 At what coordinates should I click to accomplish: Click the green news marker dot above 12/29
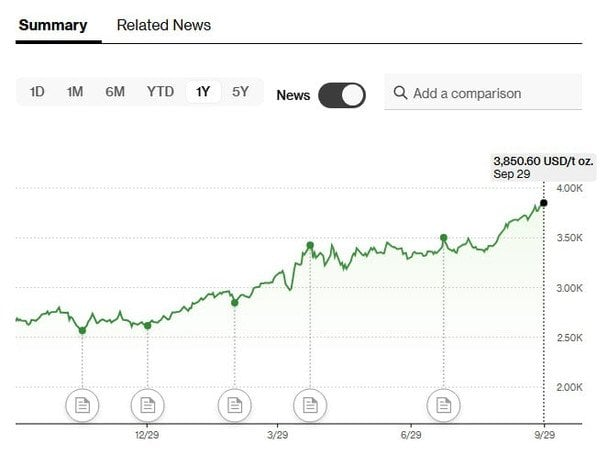(x=148, y=325)
